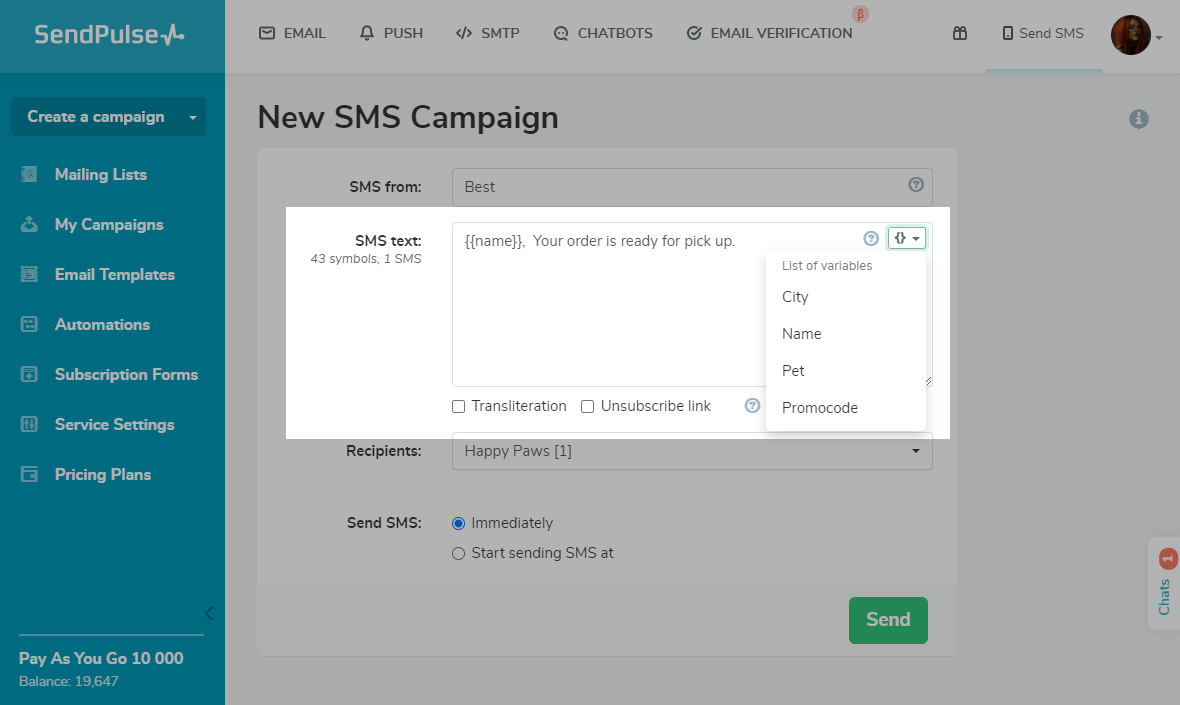Expand the Create a campaign arrow menu
Viewport: 1180px width, 705px height.
coord(193,117)
